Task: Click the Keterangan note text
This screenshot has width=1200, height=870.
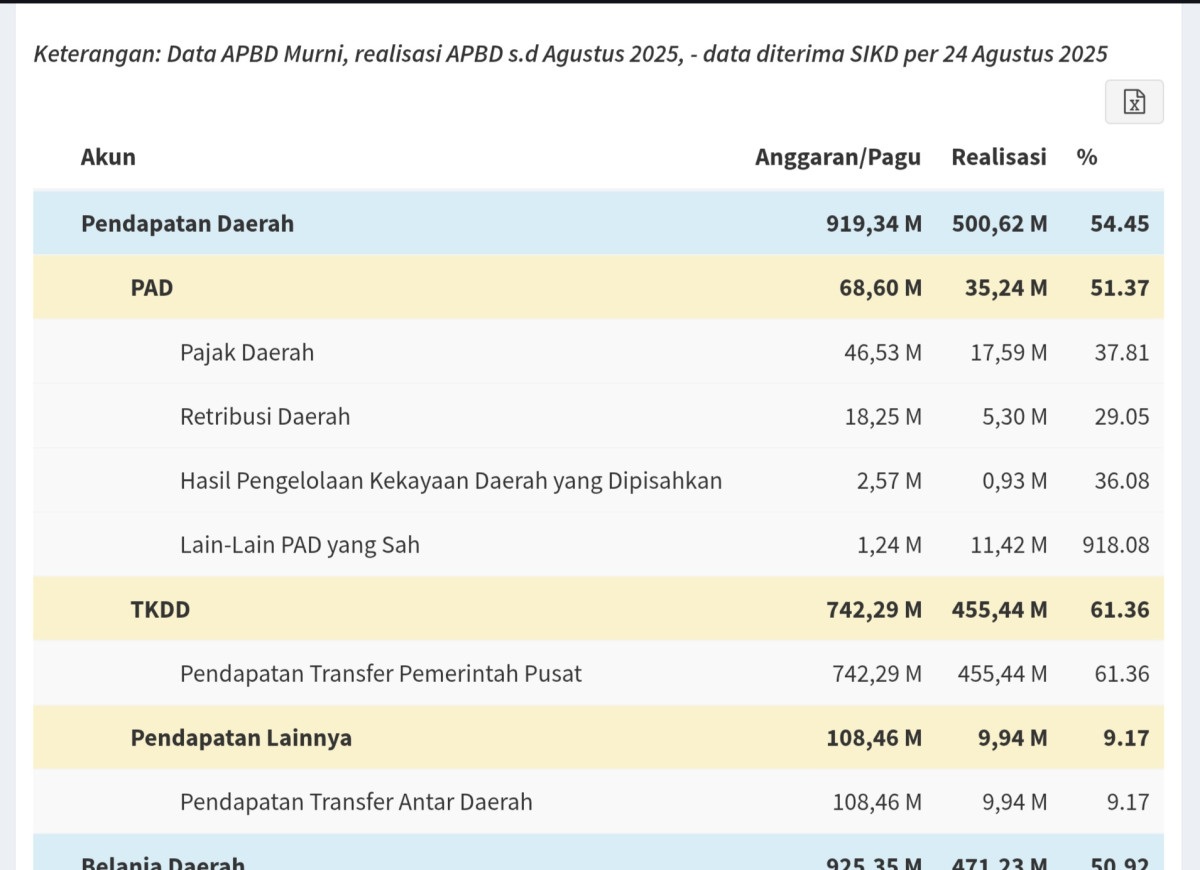Action: pyautogui.click(x=570, y=54)
